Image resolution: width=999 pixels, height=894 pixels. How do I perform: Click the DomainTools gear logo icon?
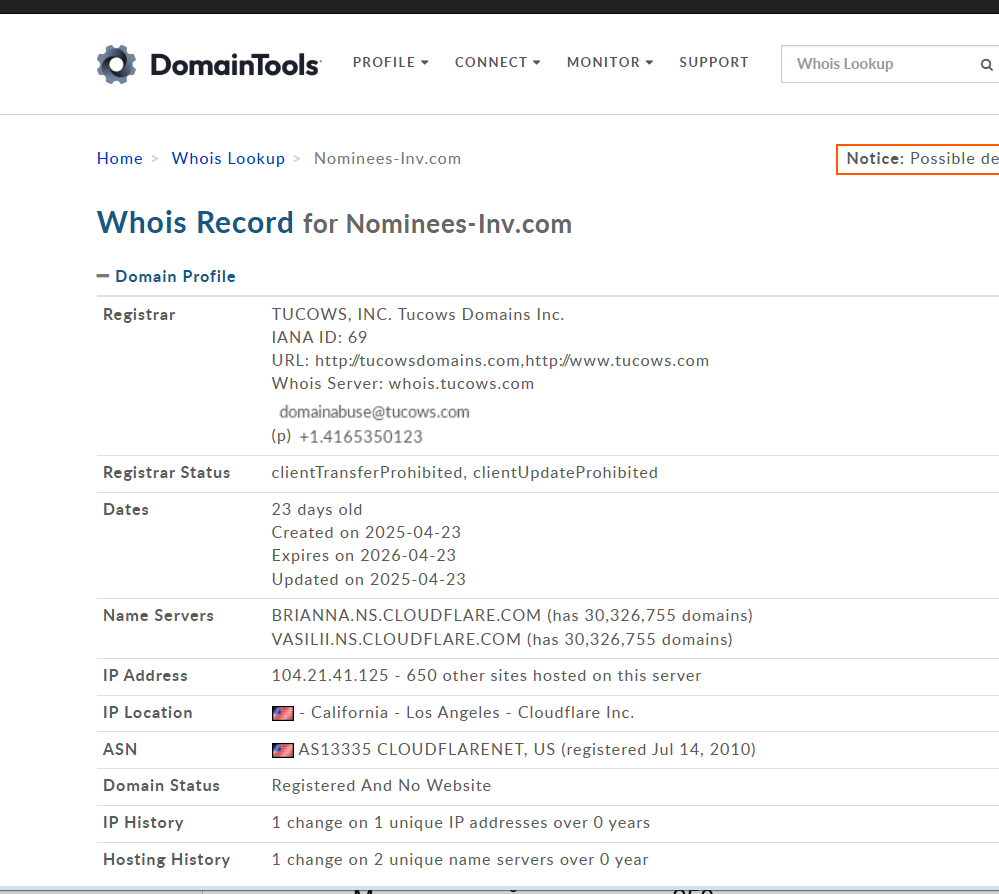[117, 64]
